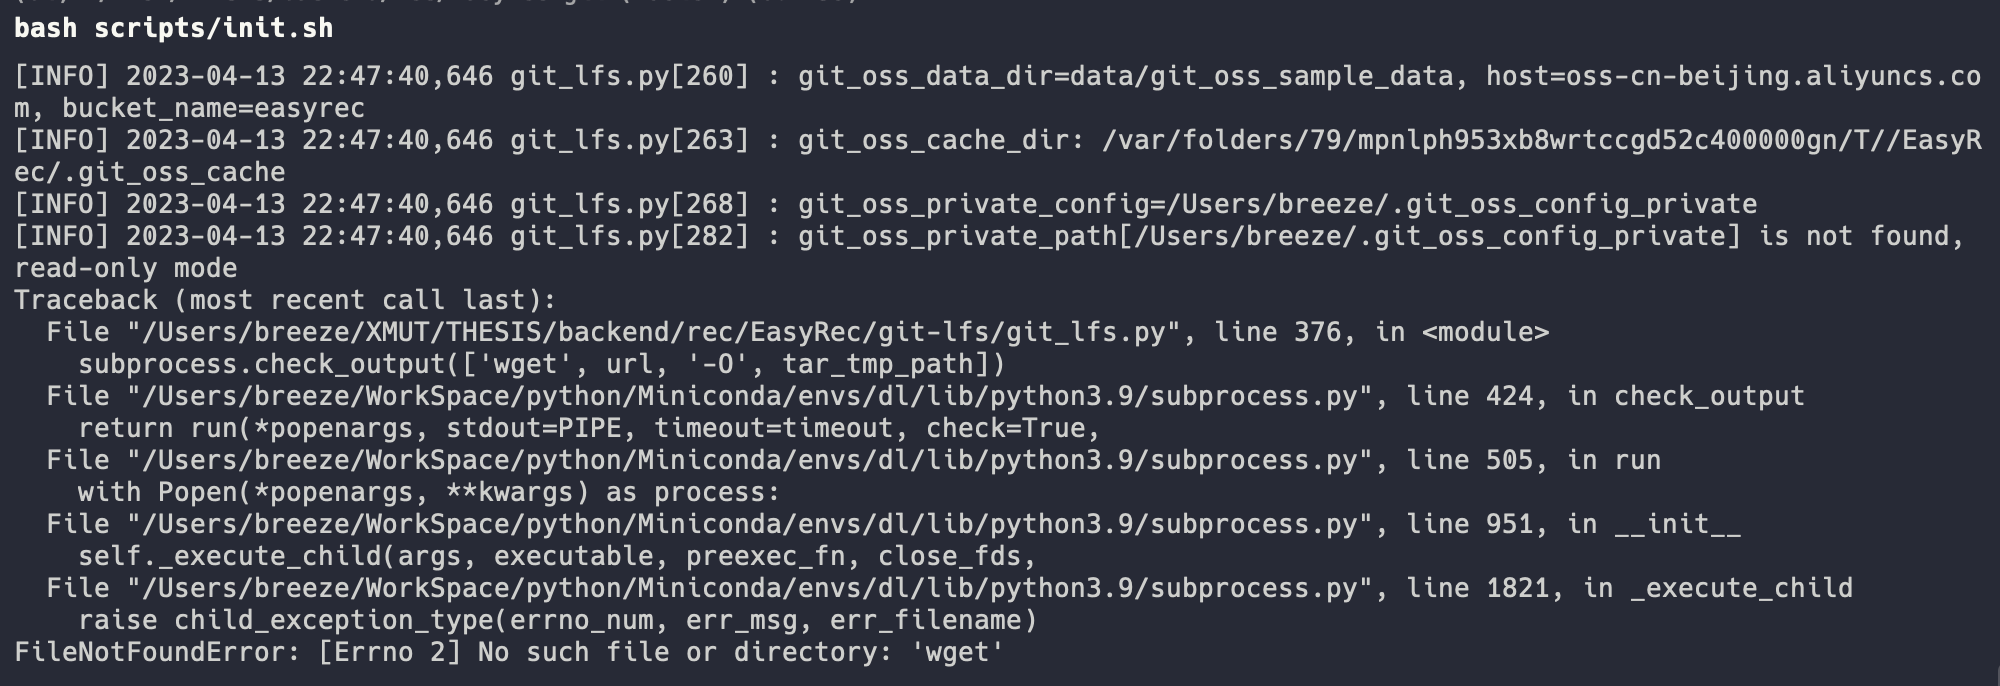Click the git_oss_cache_dir path text
Viewport: 2000px width, 686px height.
coord(998,156)
